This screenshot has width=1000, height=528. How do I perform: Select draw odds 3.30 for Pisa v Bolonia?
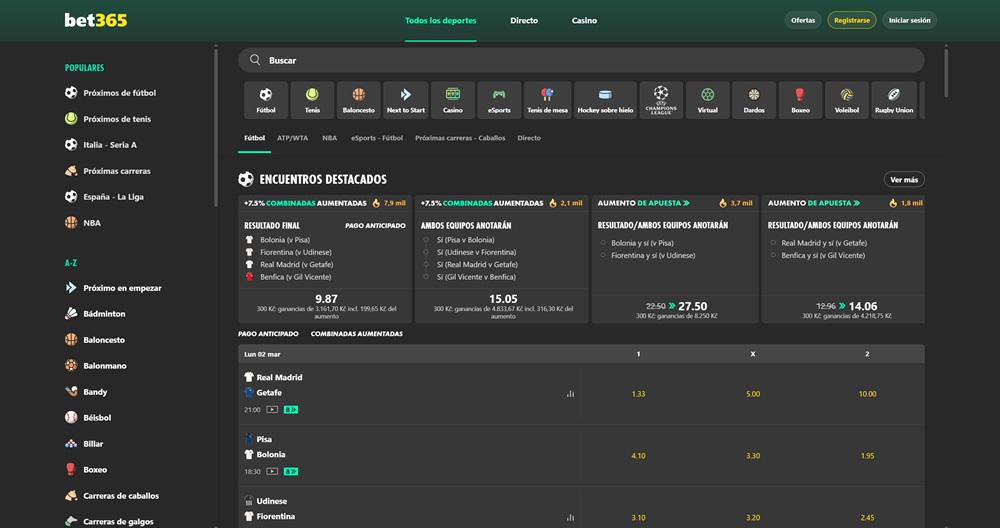[753, 456]
